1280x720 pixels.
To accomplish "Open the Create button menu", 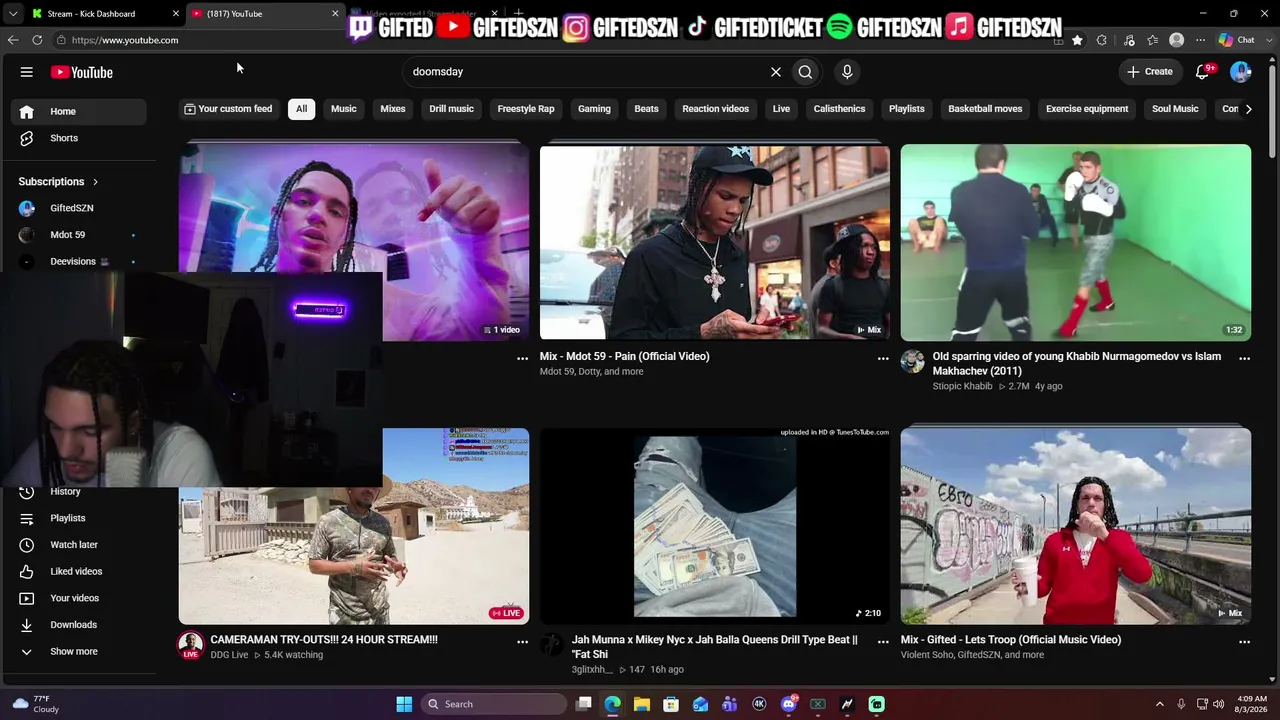I will [x=1149, y=72].
